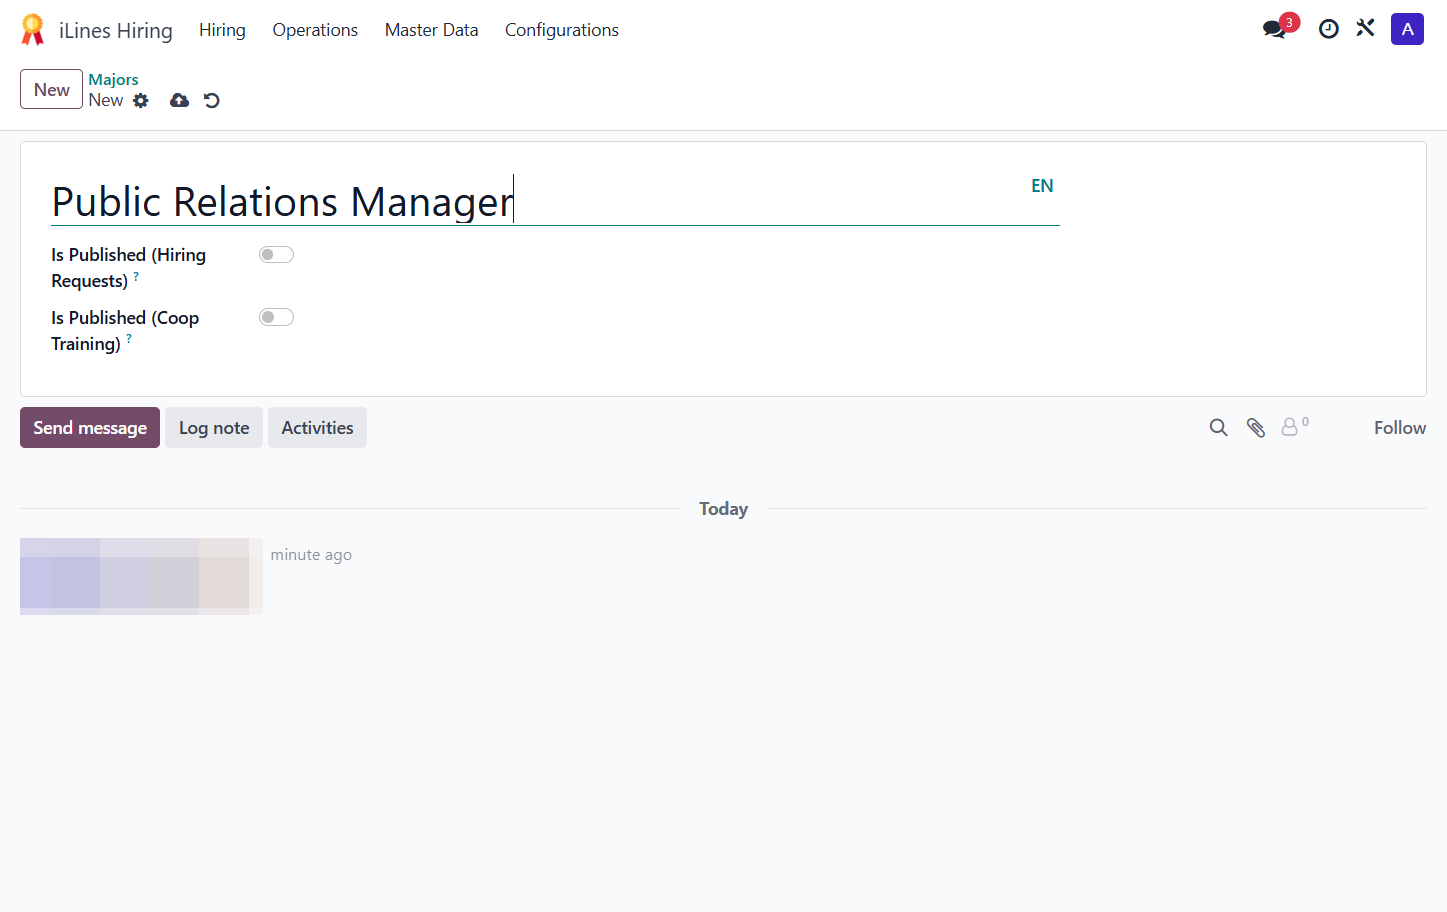The width and height of the screenshot is (1447, 912).
Task: Save the record manually with cloud icon
Action: (179, 100)
